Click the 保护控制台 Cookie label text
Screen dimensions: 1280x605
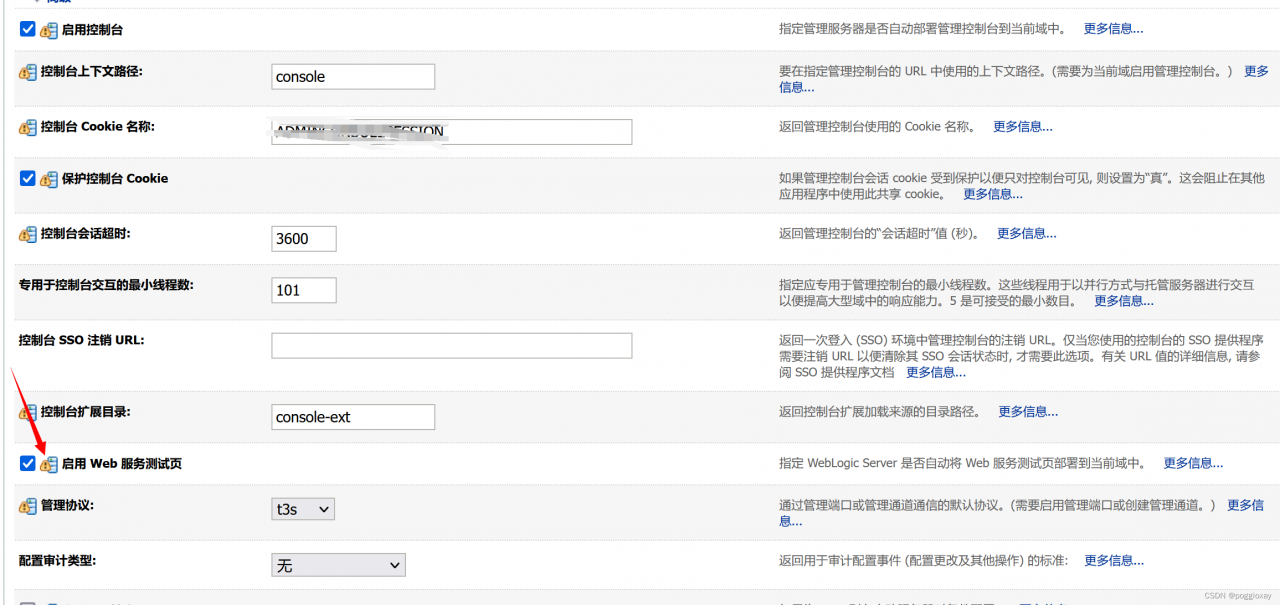pyautogui.click(x=115, y=179)
